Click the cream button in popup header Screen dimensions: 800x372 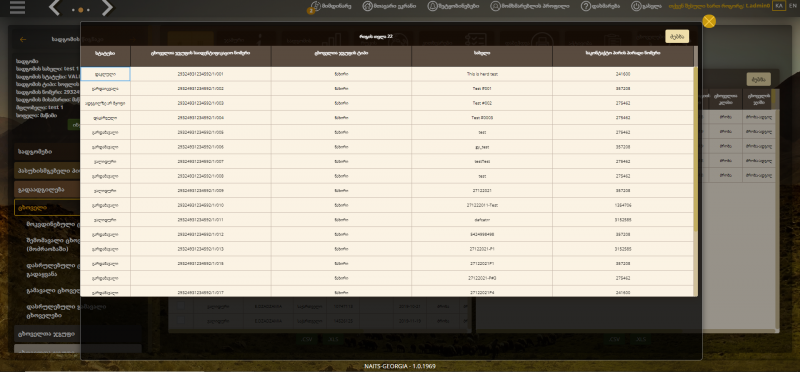tap(677, 36)
